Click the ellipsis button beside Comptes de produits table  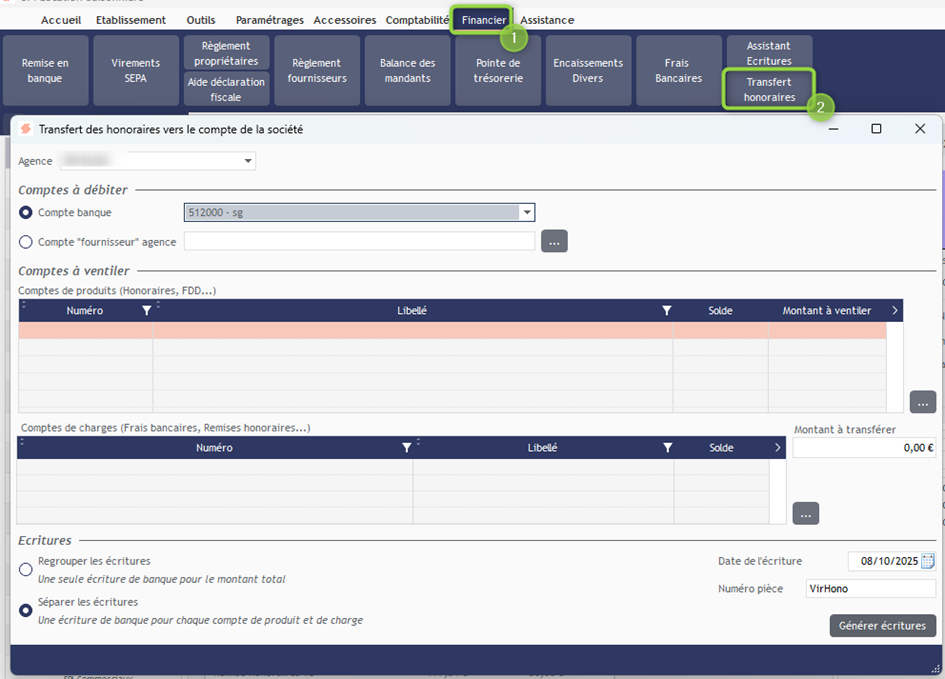coord(922,401)
